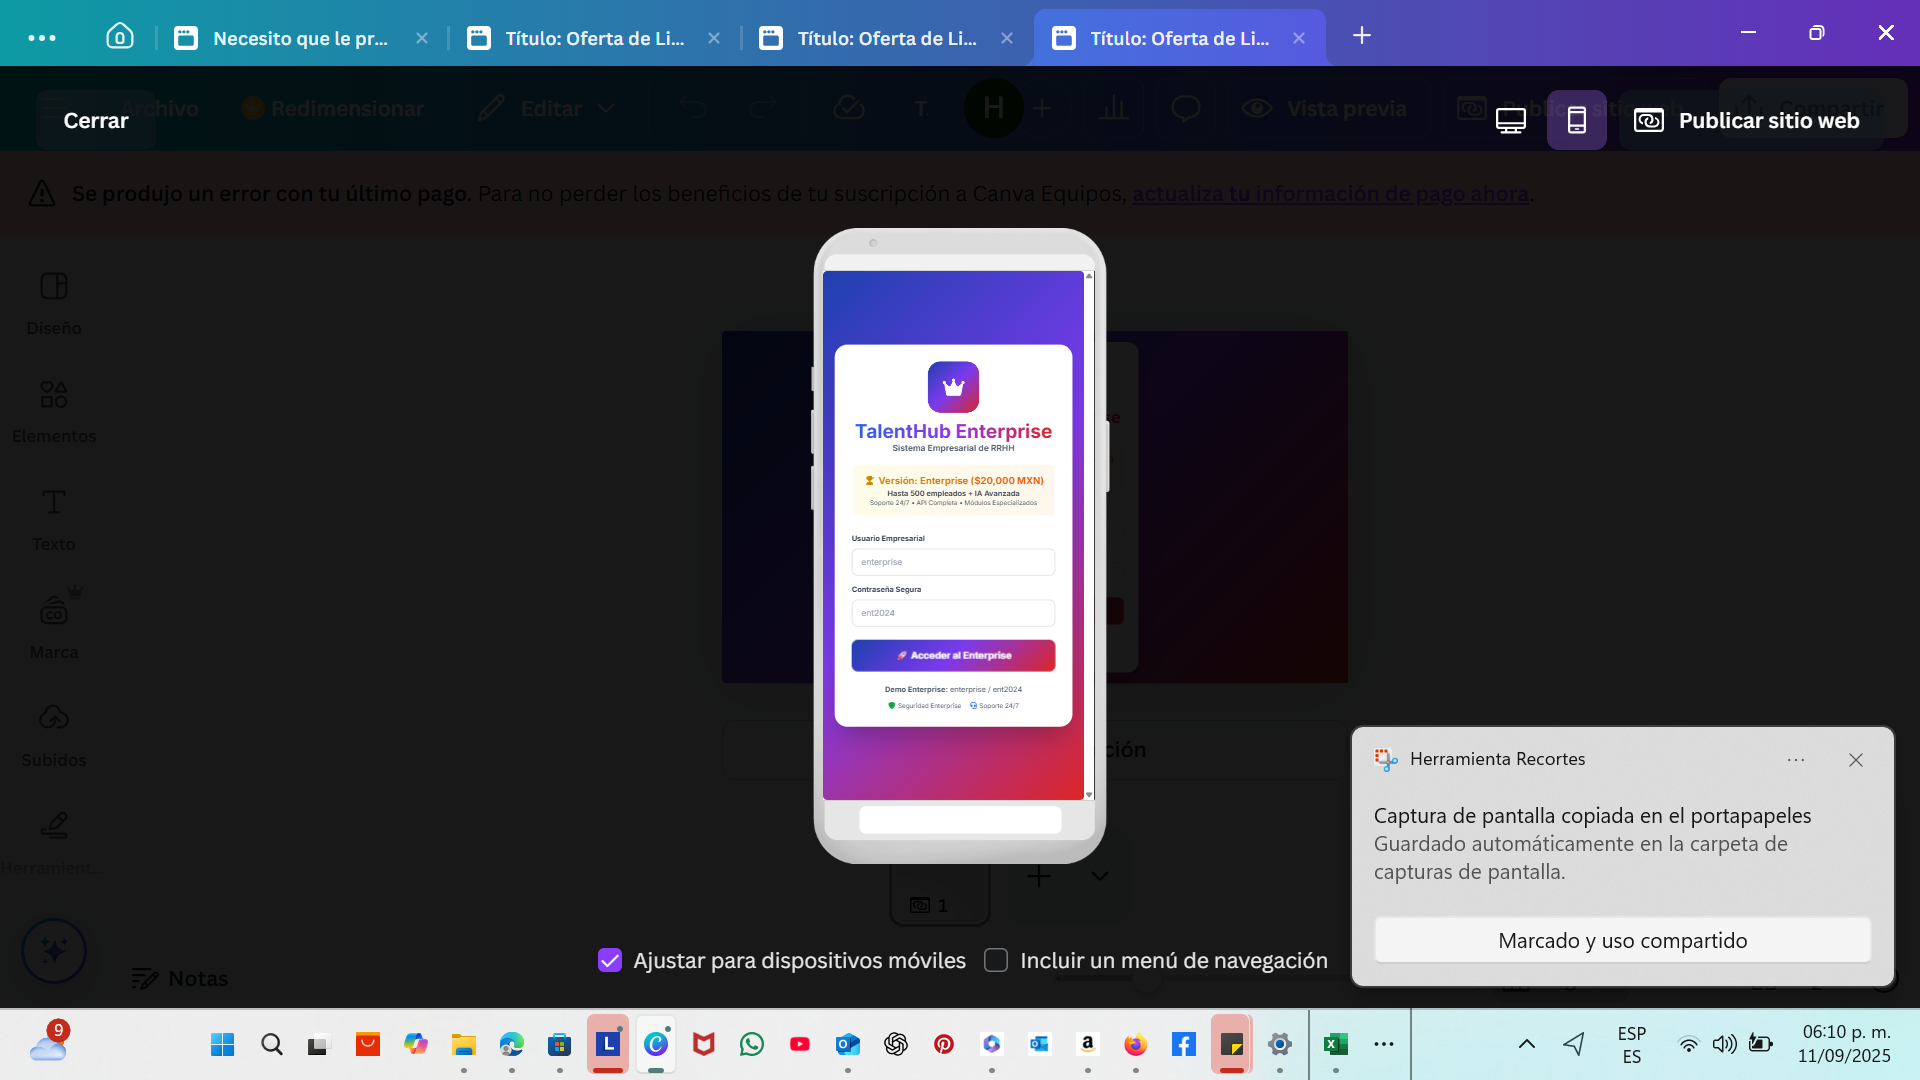This screenshot has width=1920, height=1080.
Task: Switch to desktop preview icon
Action: point(1510,121)
